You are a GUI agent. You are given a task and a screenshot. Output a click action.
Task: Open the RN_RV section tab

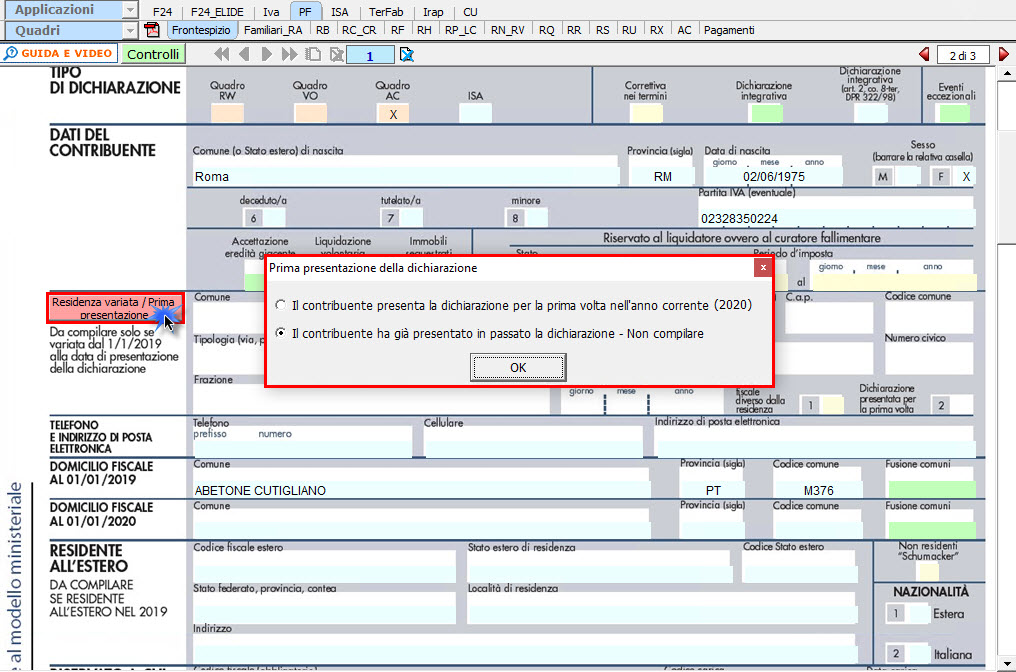[507, 30]
